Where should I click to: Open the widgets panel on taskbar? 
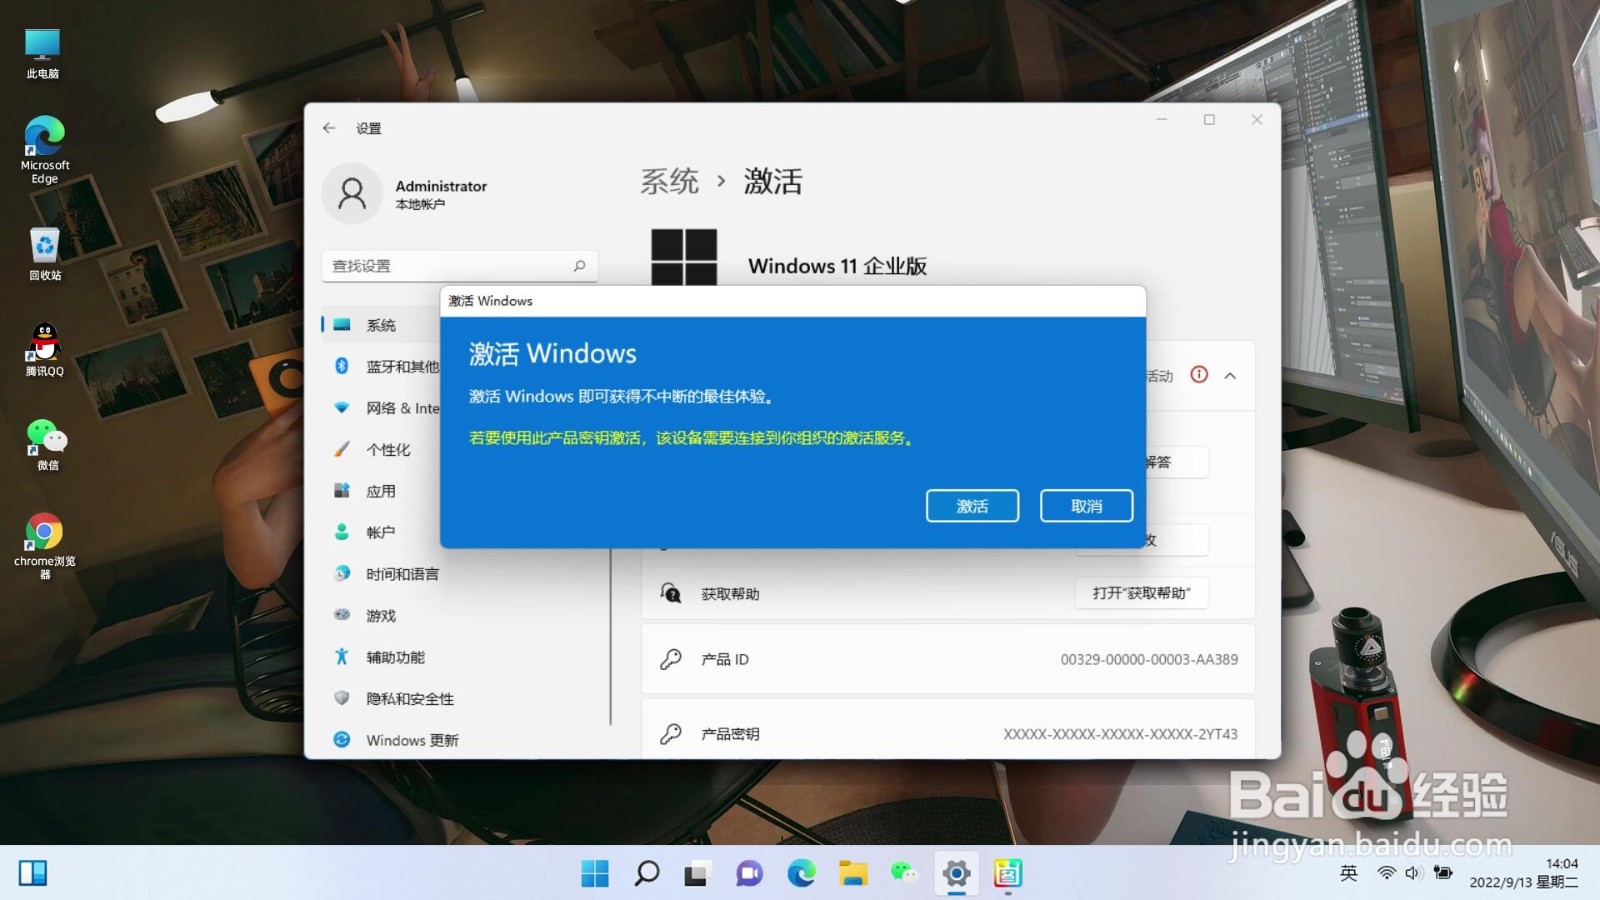click(33, 873)
